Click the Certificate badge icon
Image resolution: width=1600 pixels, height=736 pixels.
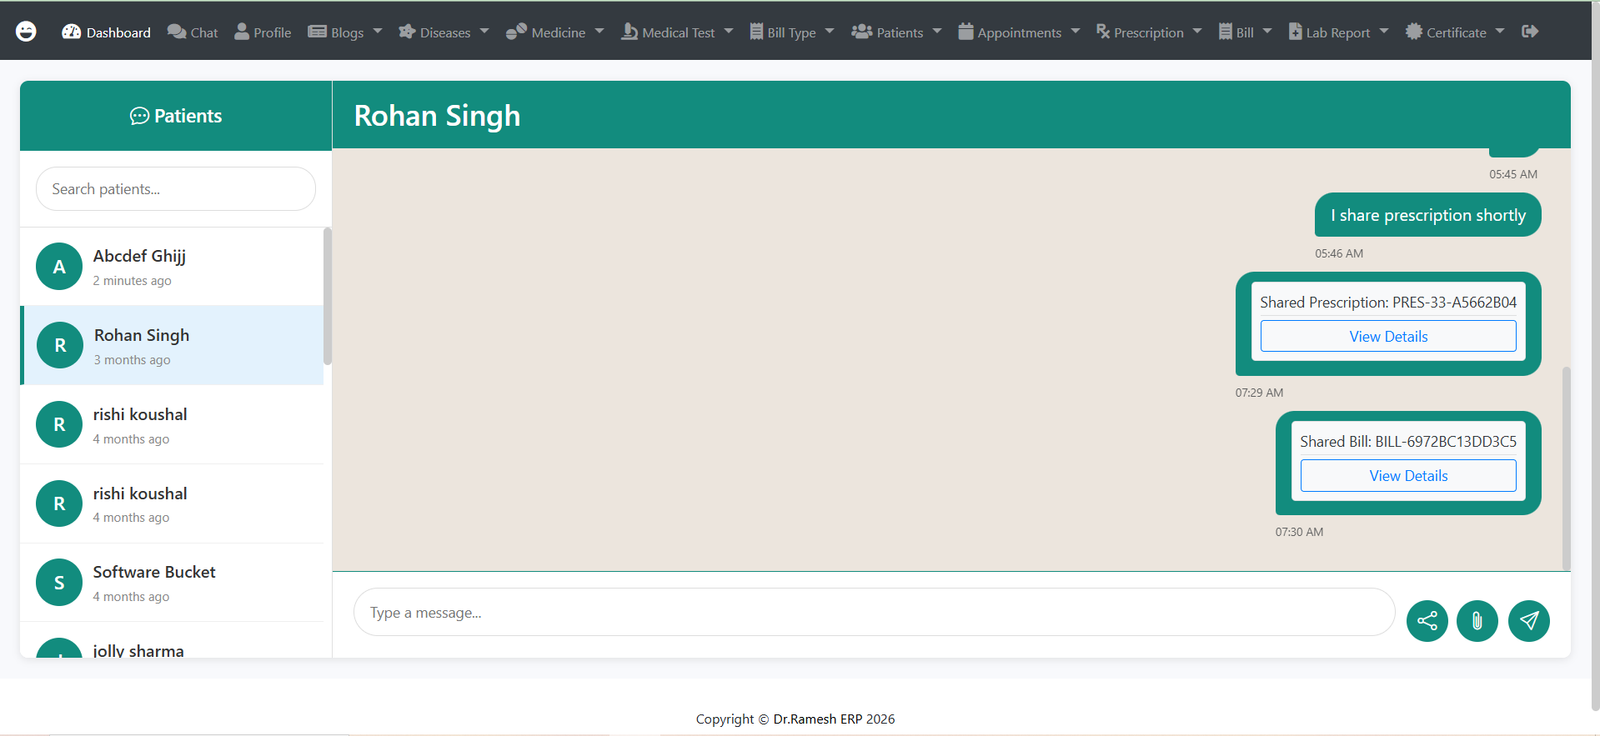coord(1414,32)
